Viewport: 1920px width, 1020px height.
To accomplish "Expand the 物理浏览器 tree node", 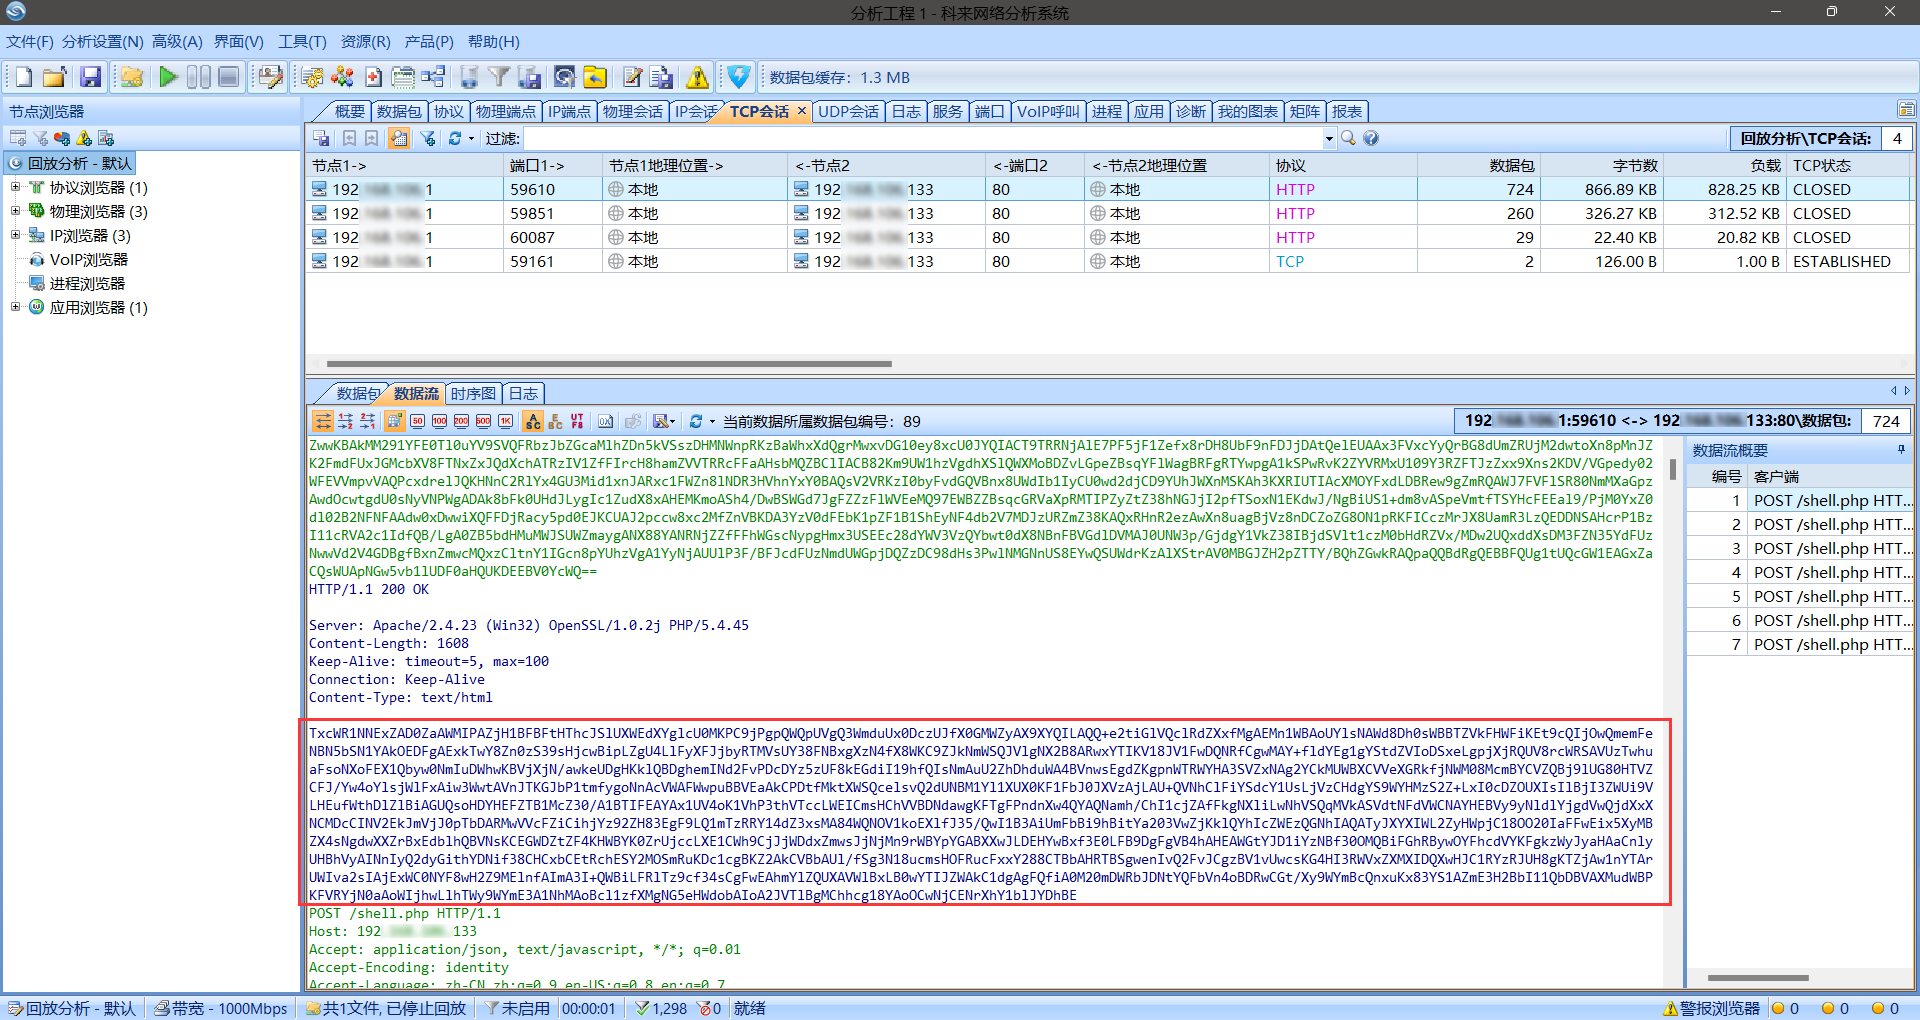I will pyautogui.click(x=15, y=211).
